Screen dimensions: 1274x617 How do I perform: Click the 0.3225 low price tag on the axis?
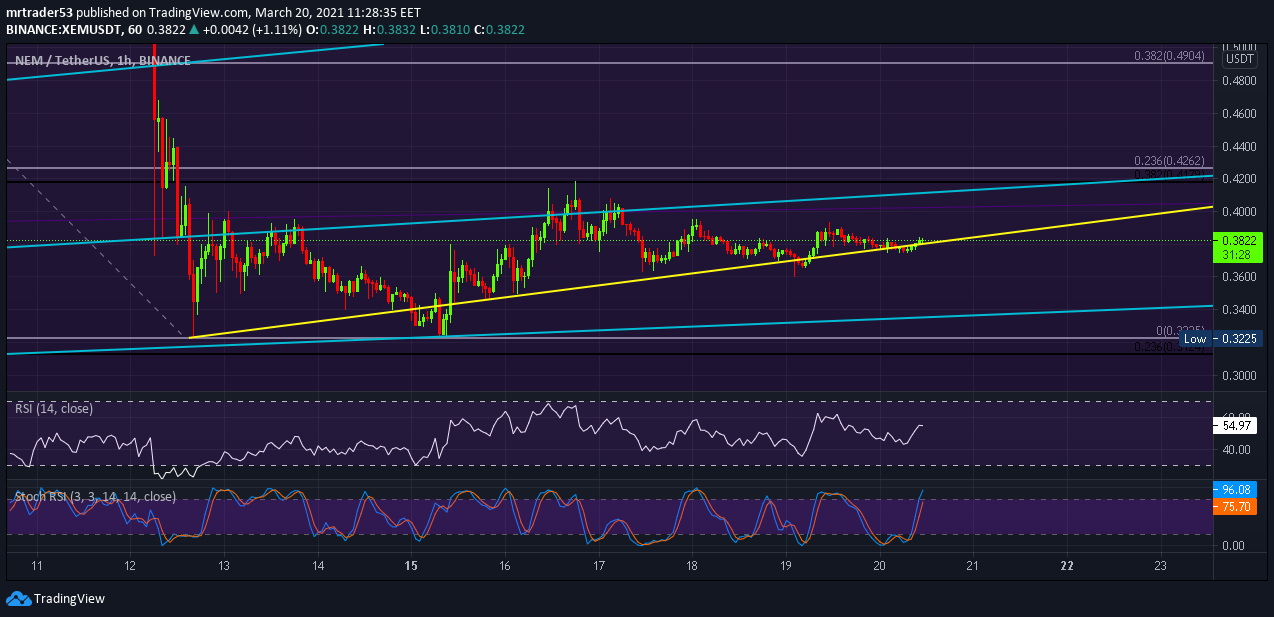[1238, 339]
